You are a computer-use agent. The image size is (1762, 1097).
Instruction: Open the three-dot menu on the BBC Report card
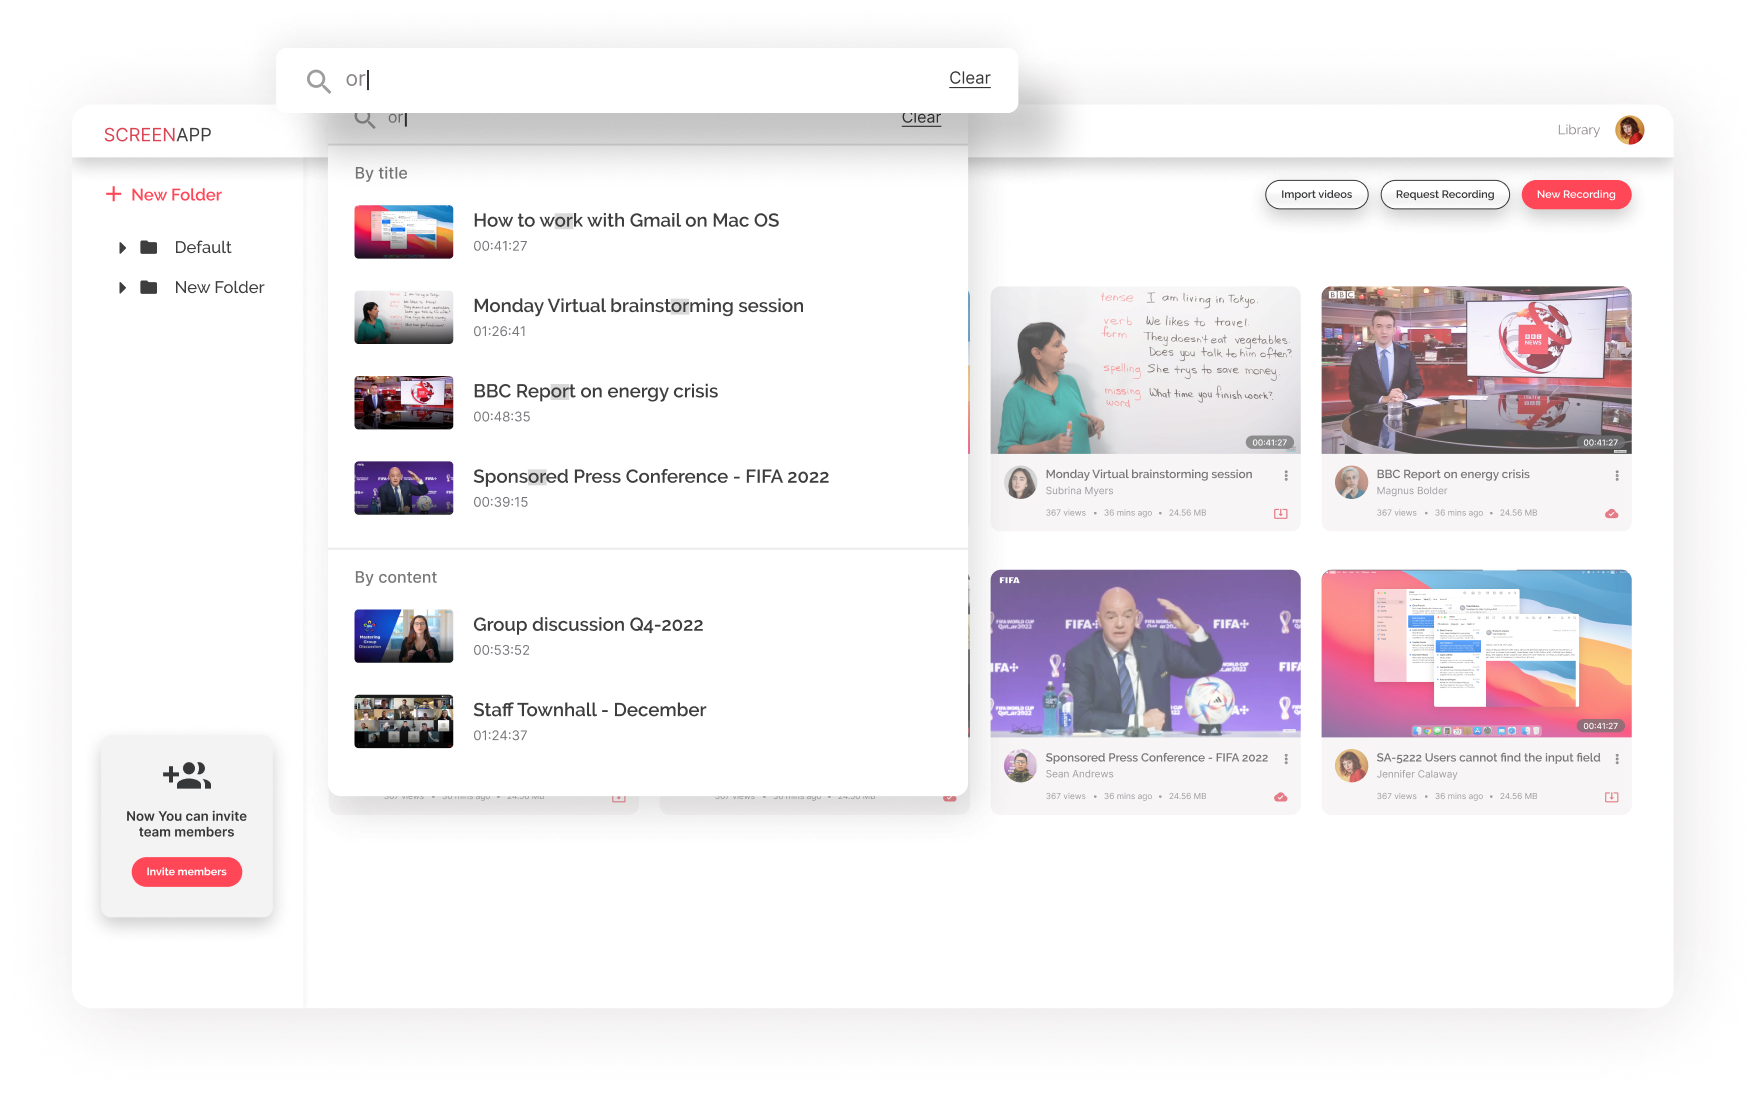tap(1616, 476)
